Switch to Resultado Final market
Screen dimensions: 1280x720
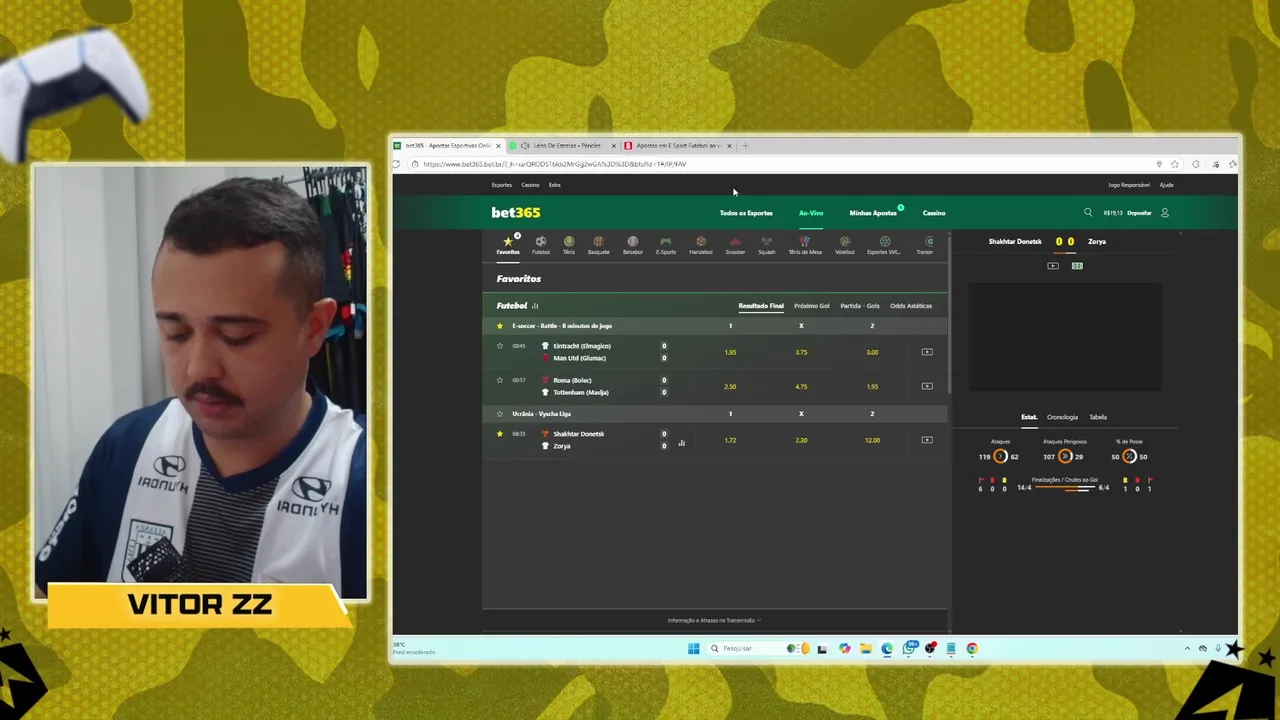coord(761,306)
